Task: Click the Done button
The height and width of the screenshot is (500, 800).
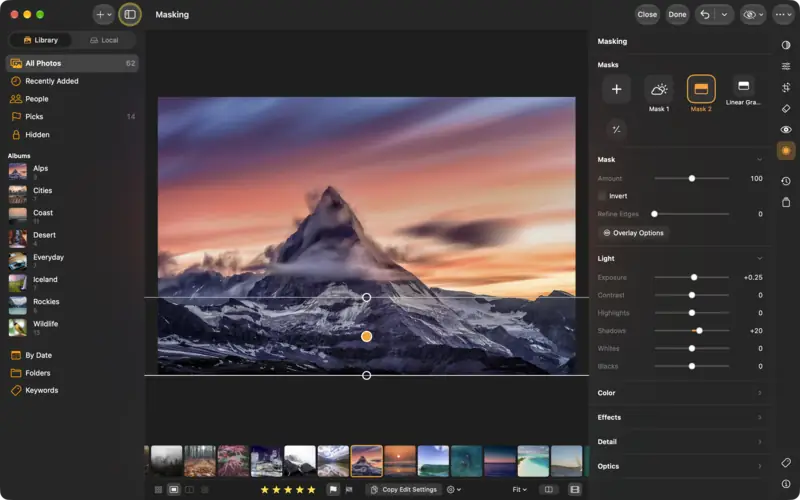Action: pyautogui.click(x=677, y=14)
